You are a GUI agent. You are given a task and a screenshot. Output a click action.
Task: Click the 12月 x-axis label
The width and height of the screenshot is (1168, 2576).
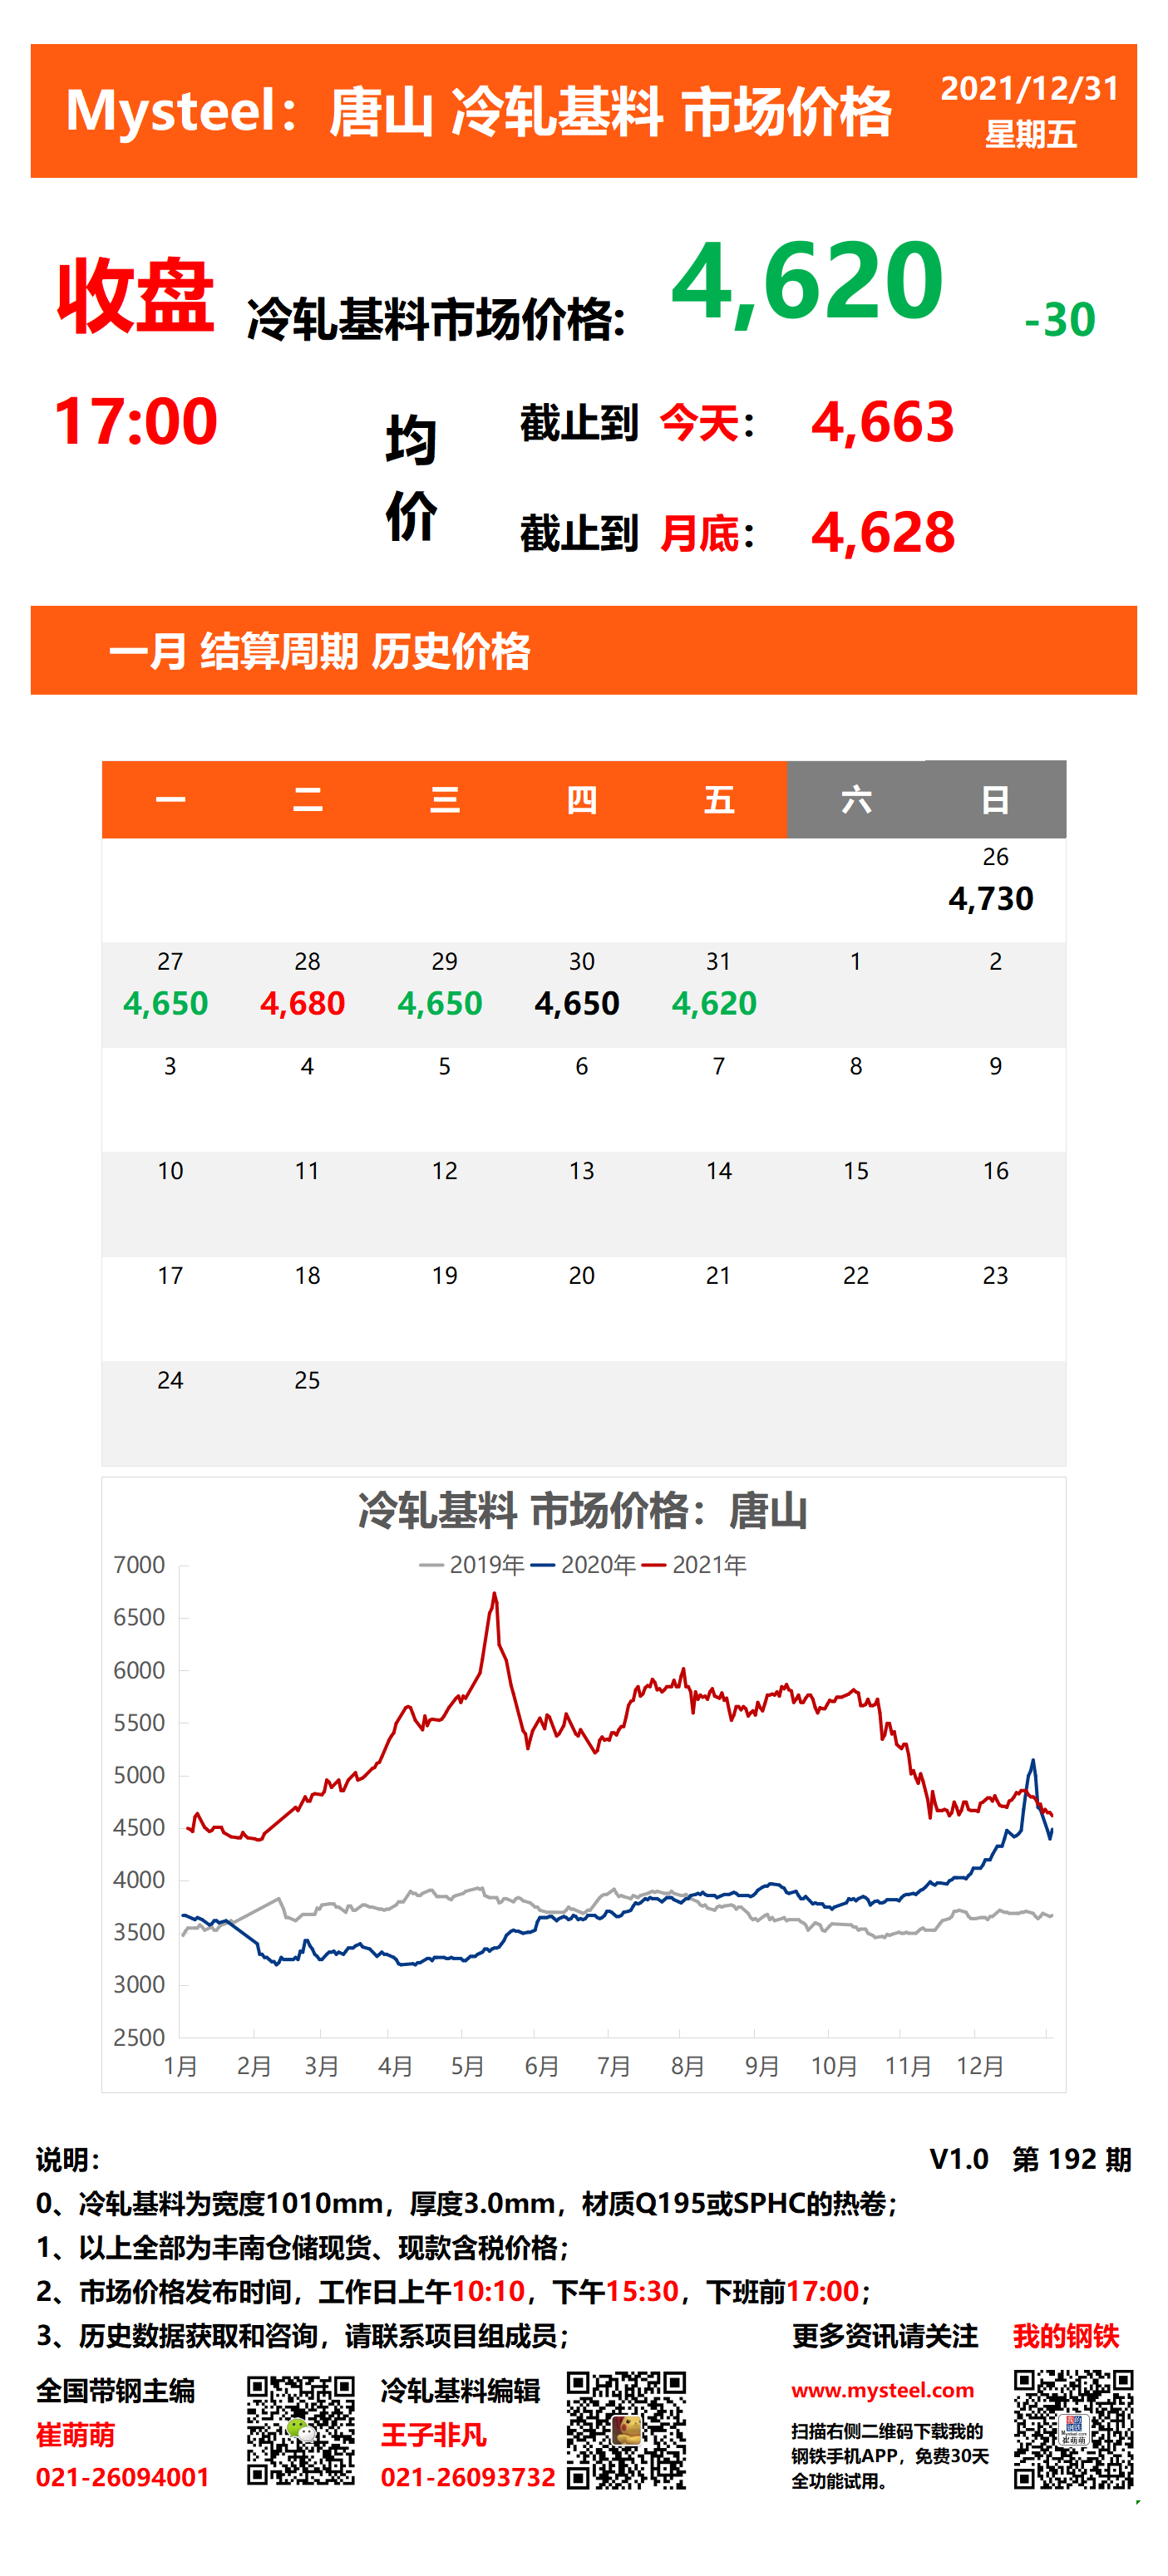(x=979, y=2066)
